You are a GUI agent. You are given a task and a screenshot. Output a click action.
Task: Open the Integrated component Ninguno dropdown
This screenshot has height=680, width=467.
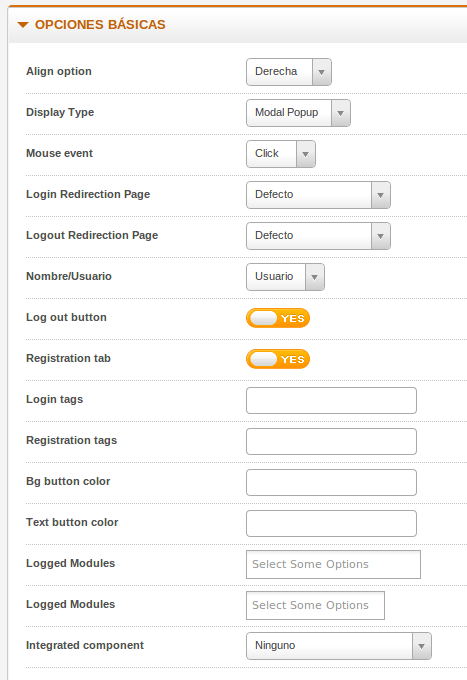point(339,646)
